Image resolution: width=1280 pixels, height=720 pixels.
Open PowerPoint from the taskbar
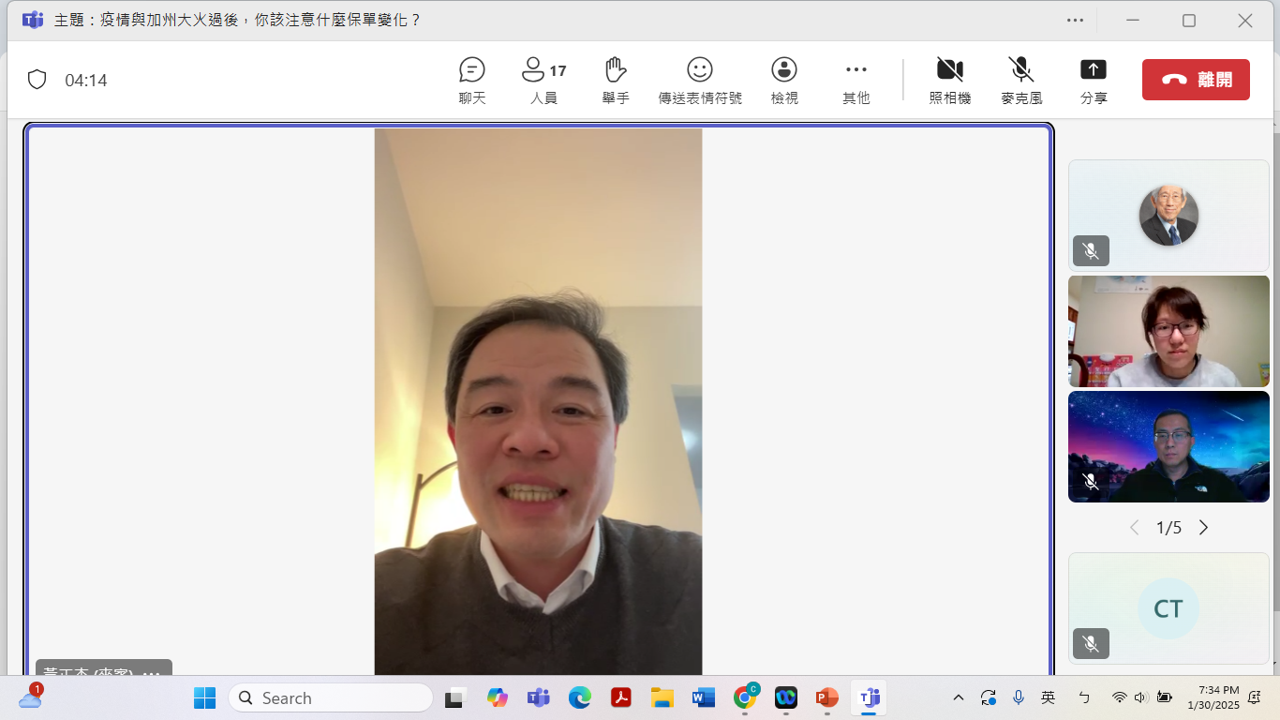click(827, 698)
